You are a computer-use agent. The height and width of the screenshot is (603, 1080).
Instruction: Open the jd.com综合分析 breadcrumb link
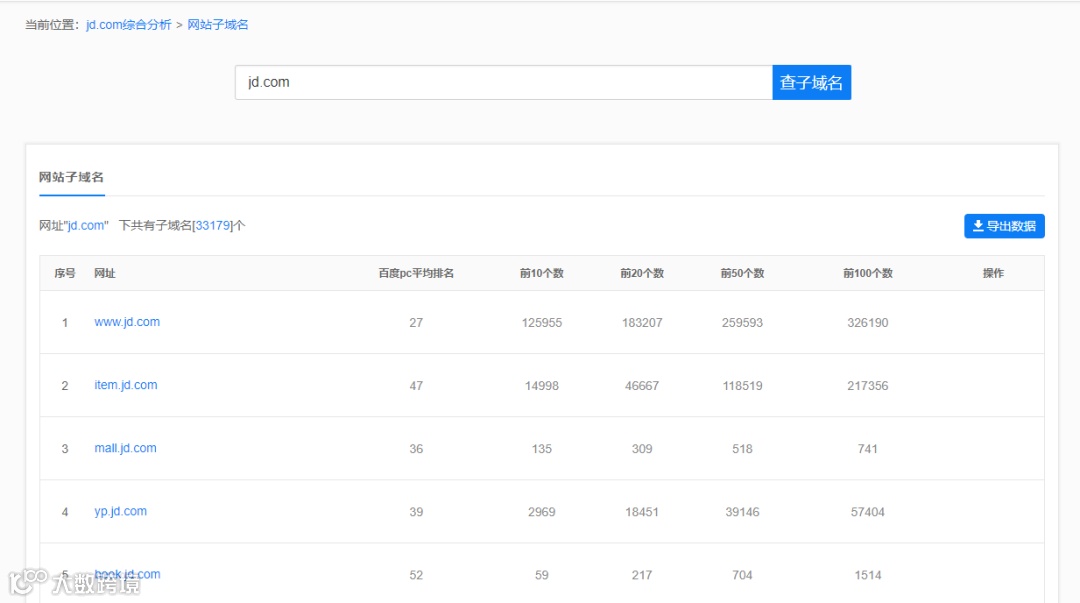click(x=129, y=25)
